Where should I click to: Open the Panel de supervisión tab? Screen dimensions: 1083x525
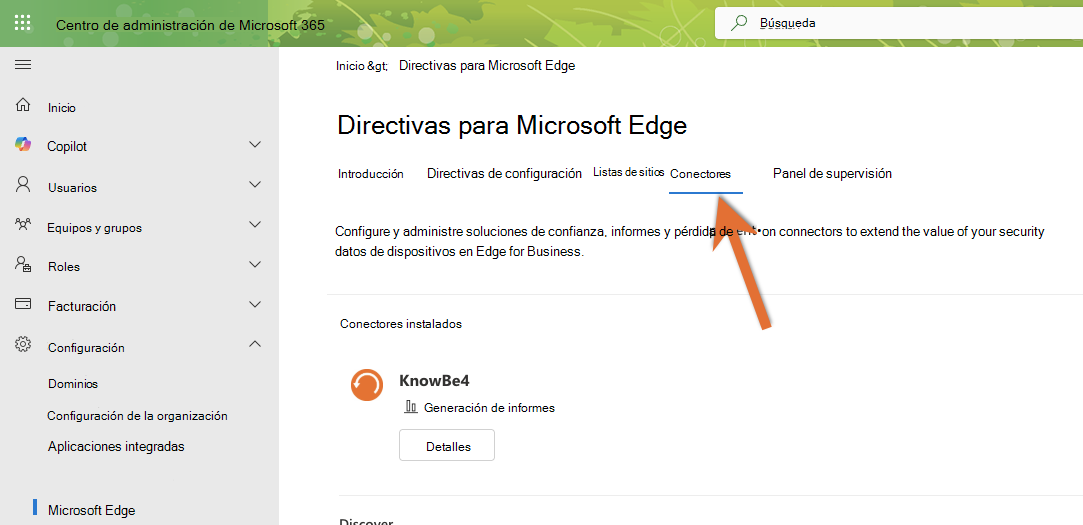[832, 173]
